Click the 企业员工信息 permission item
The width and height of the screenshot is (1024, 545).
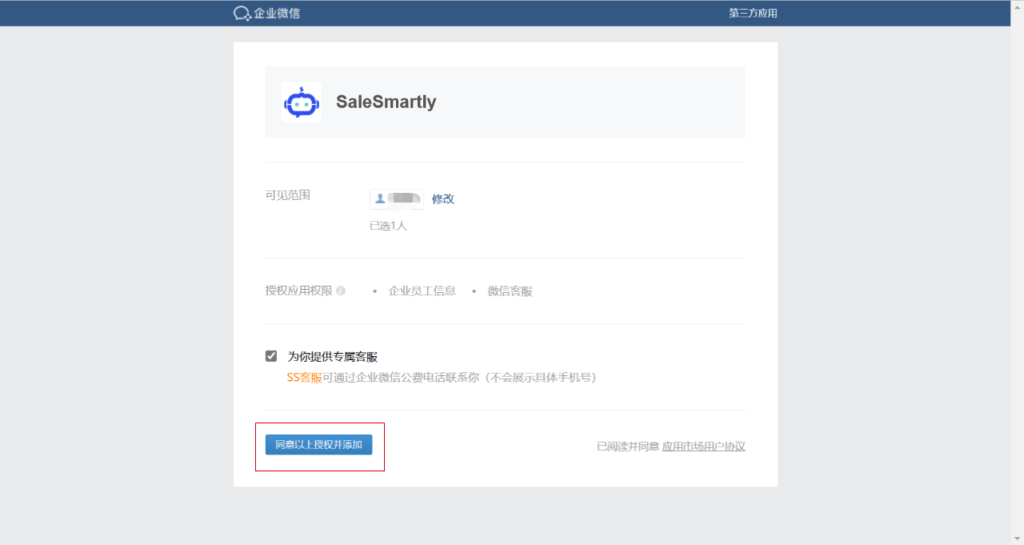click(x=422, y=291)
